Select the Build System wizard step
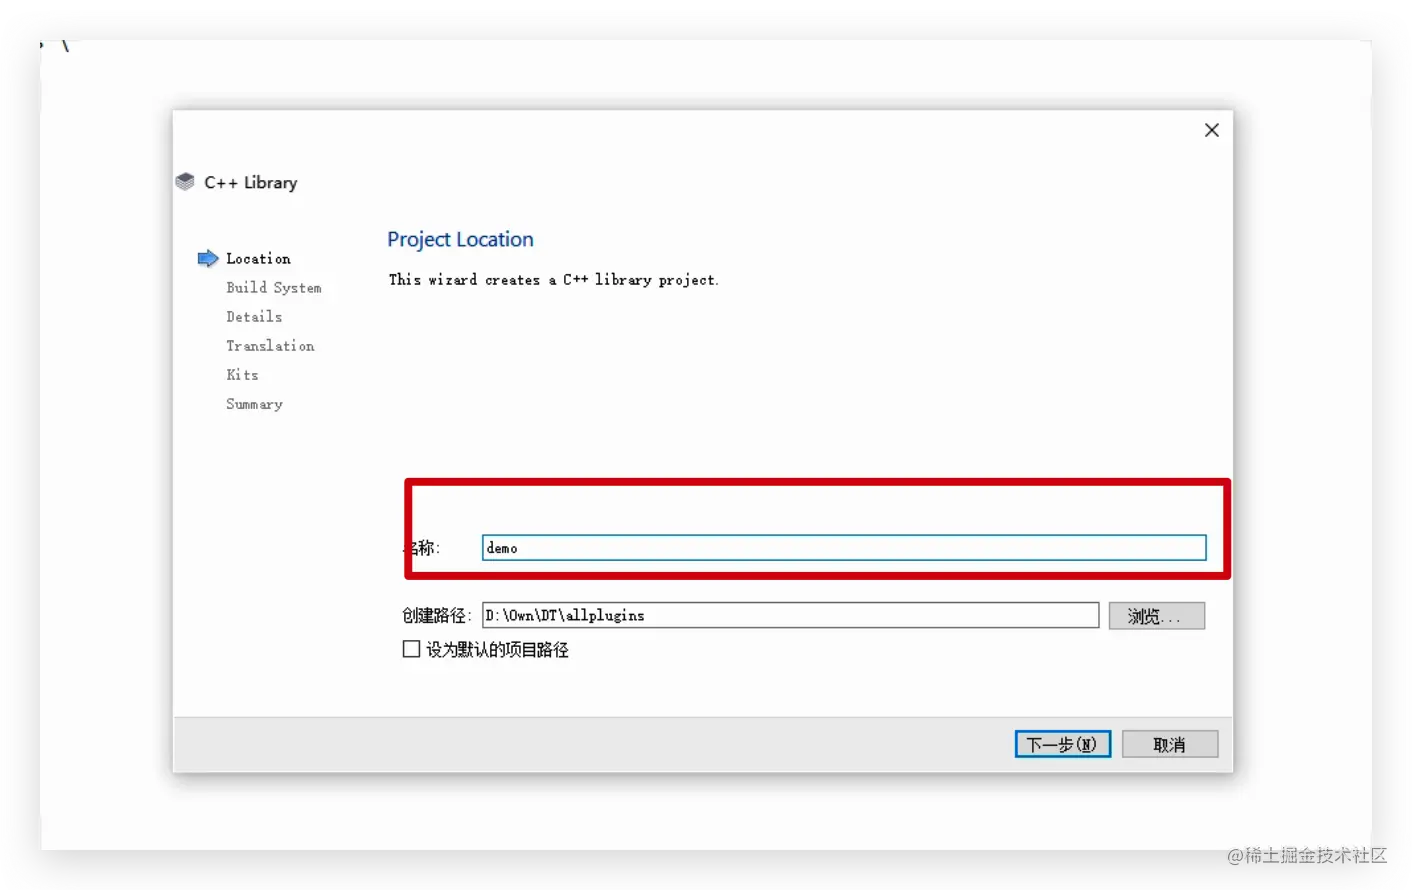 (x=274, y=288)
